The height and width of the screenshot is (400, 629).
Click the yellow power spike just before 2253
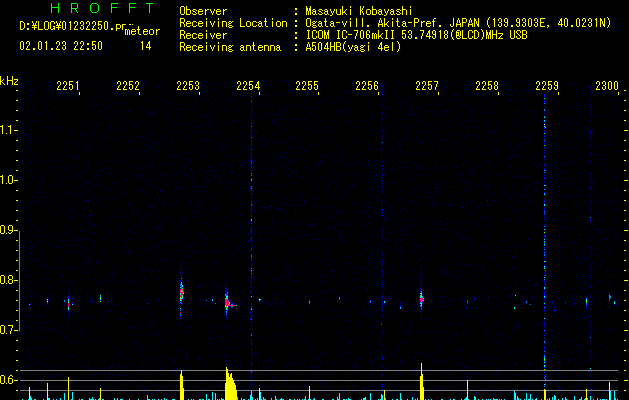tap(182, 385)
